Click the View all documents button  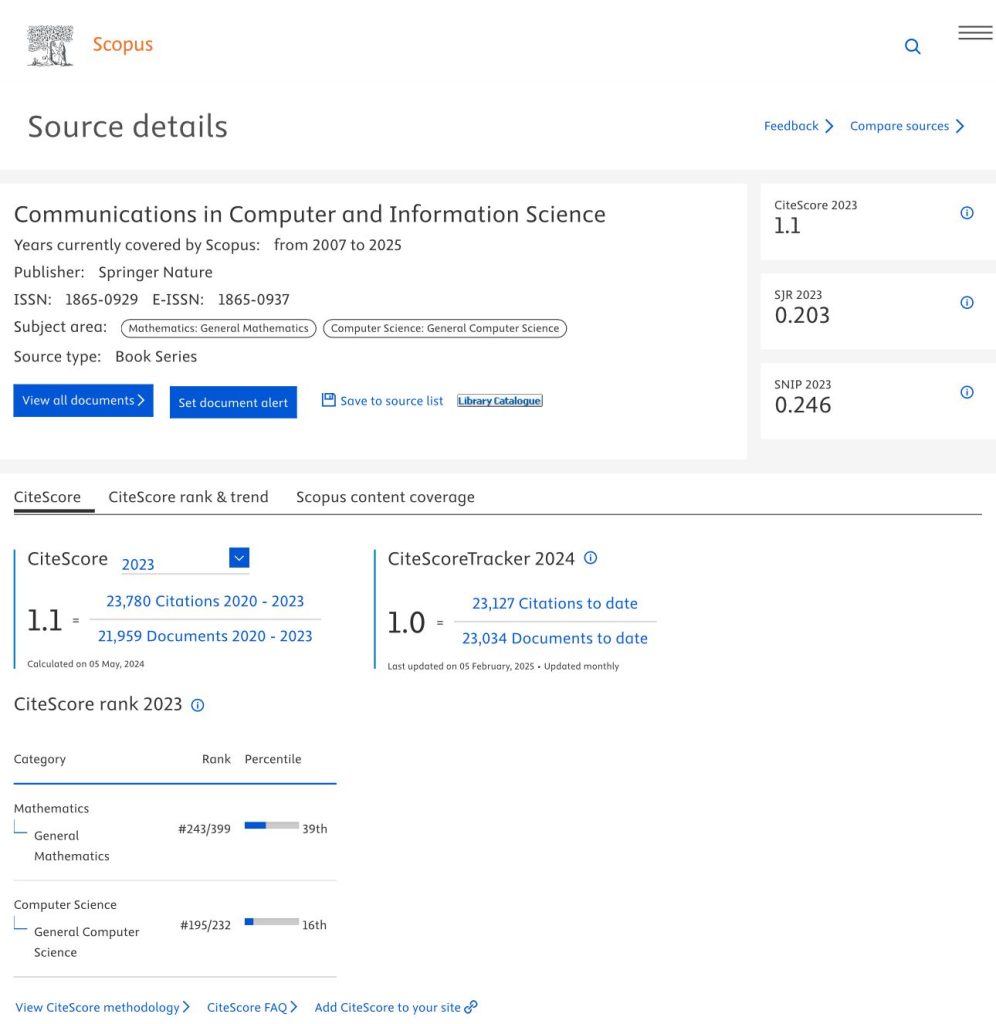point(84,400)
